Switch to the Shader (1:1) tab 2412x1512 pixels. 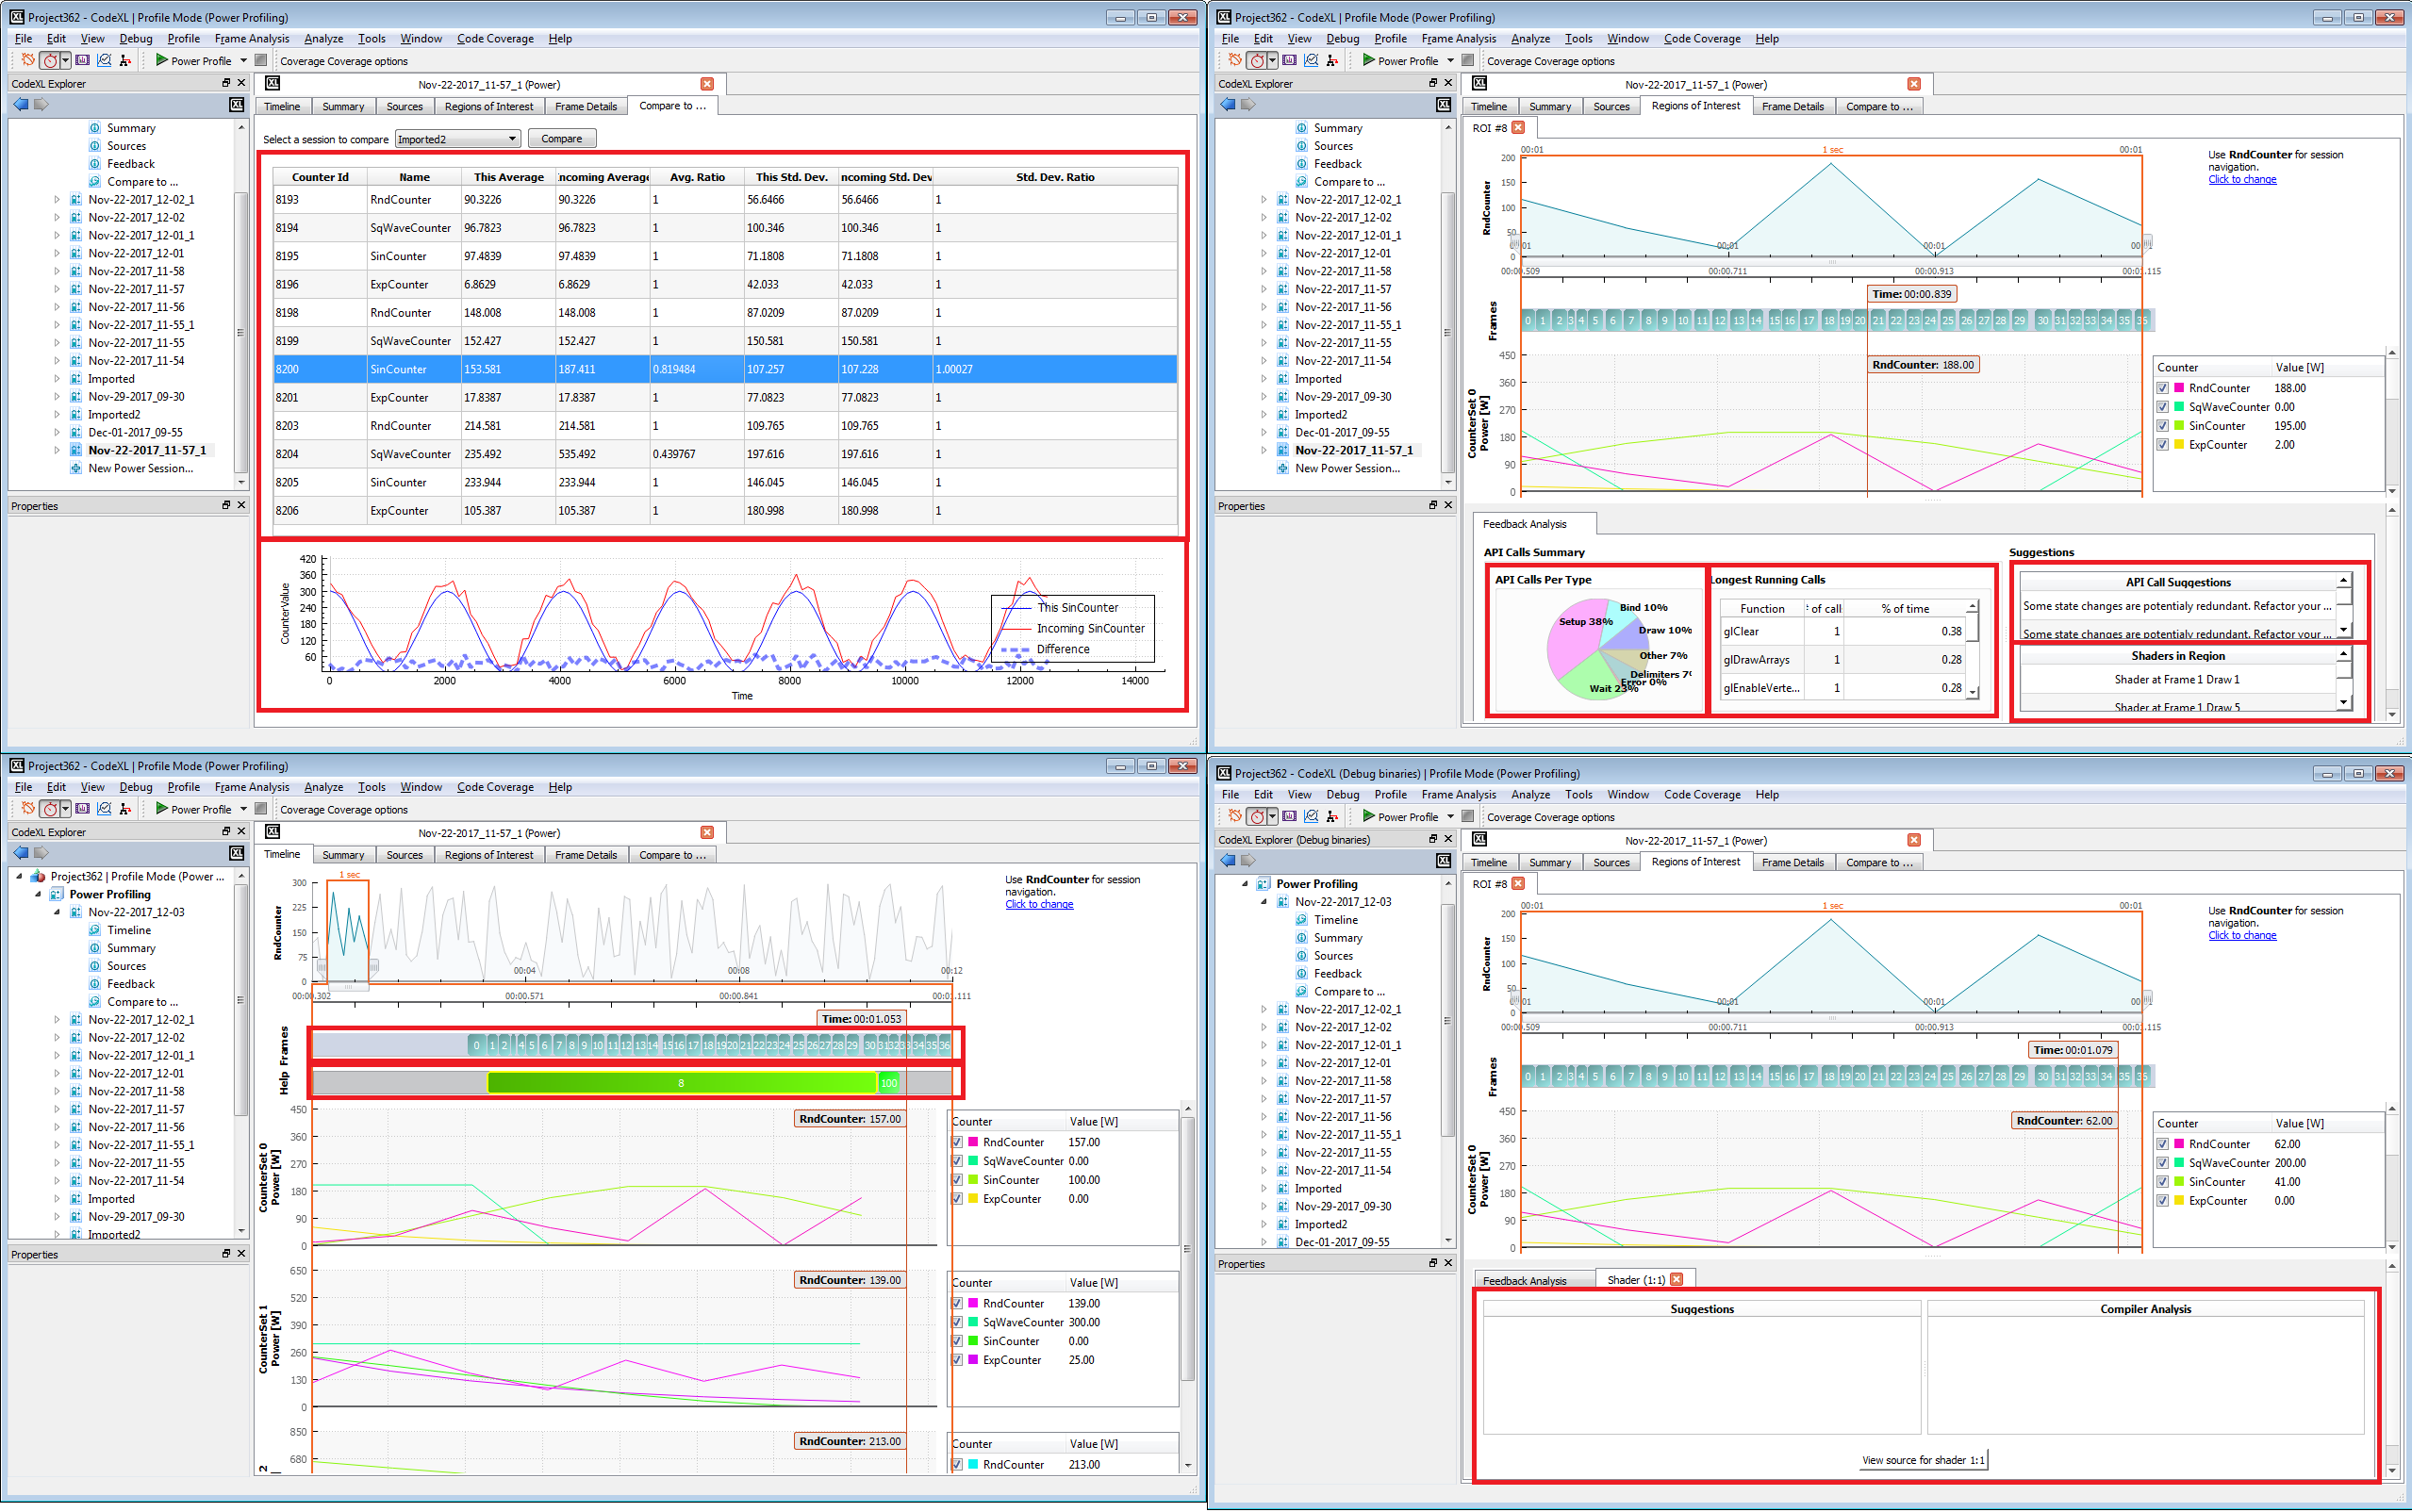coord(1635,1280)
